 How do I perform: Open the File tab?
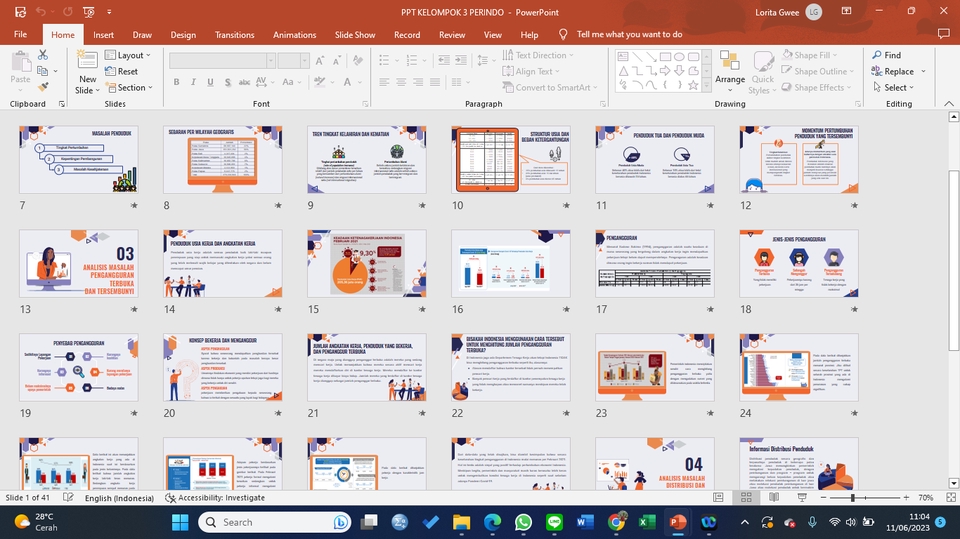coord(20,34)
